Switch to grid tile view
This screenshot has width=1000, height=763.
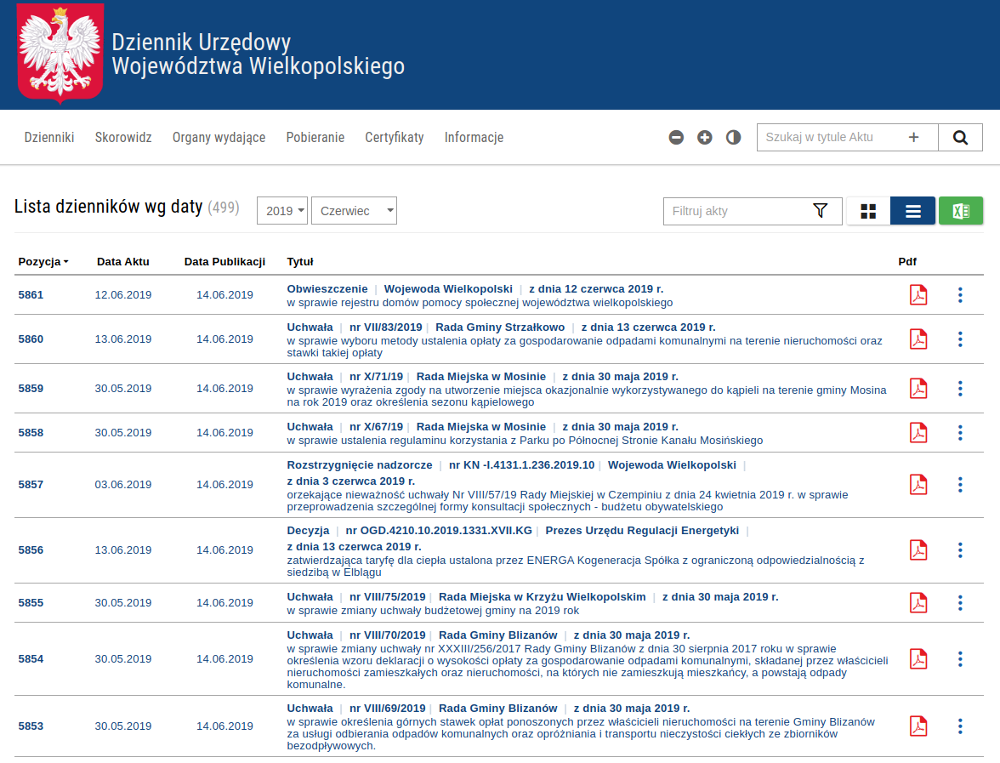868,211
